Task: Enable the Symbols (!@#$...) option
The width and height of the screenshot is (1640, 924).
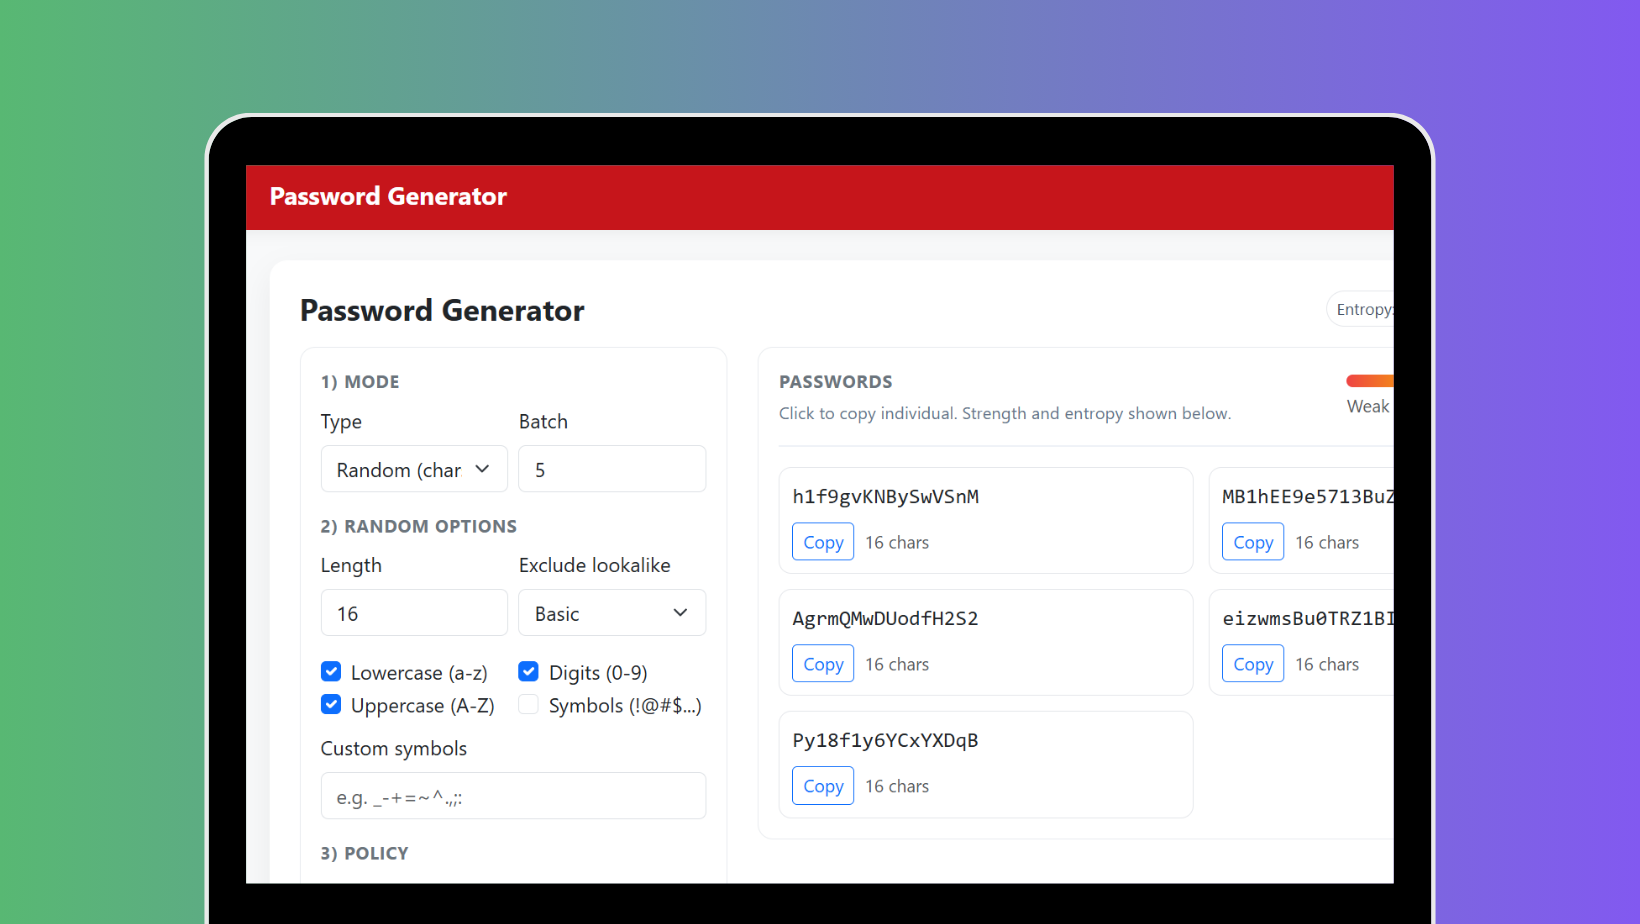Action: (x=527, y=704)
